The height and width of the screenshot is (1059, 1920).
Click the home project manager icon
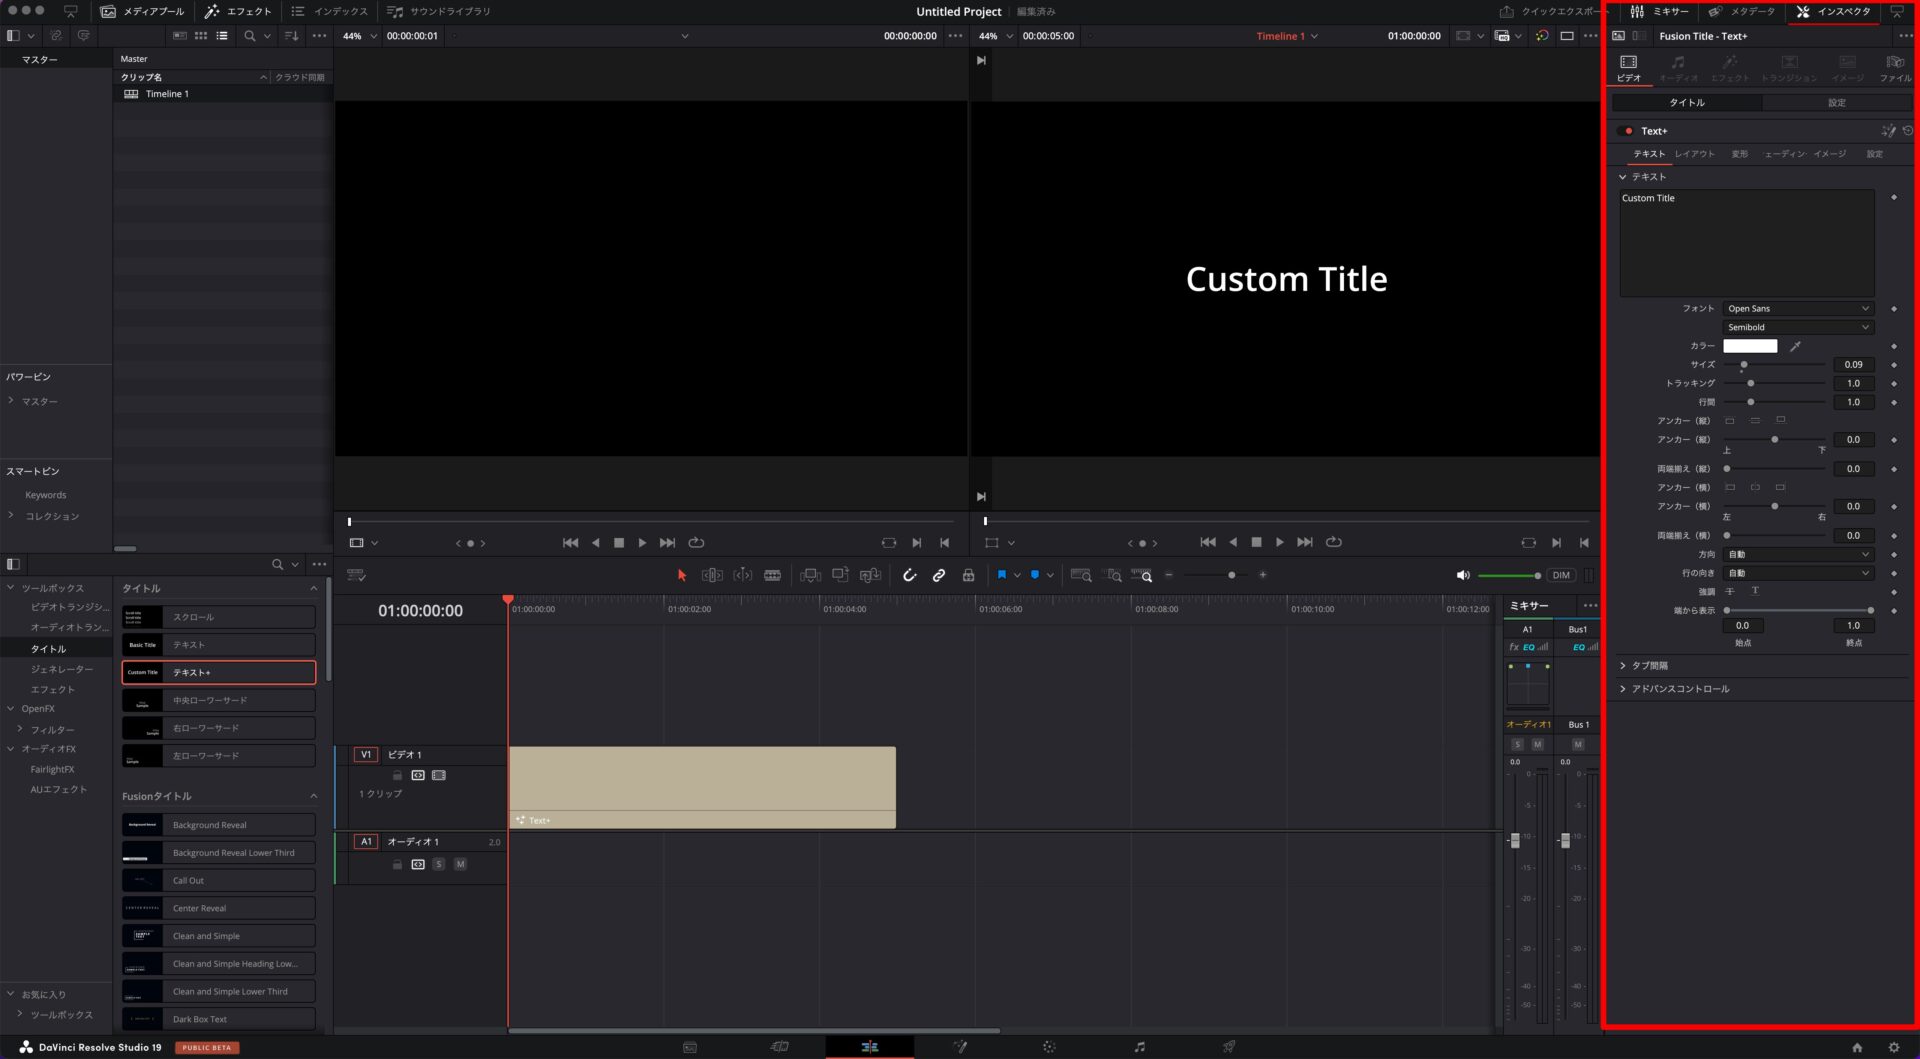pos(1857,1047)
